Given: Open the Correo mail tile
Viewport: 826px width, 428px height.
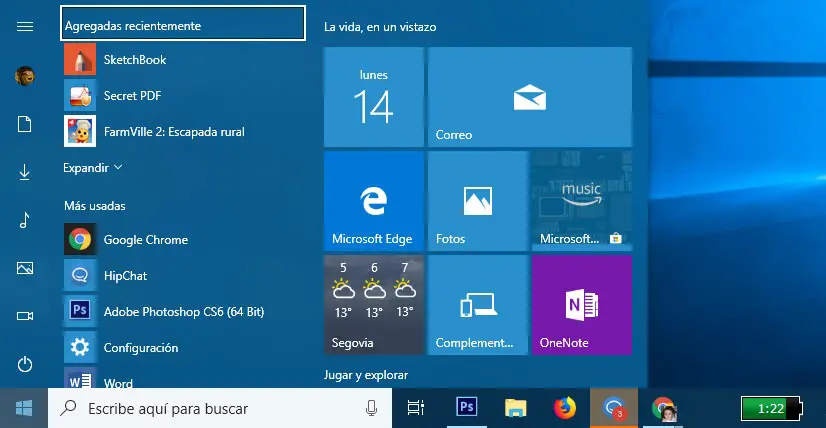Looking at the screenshot, I should (530, 97).
